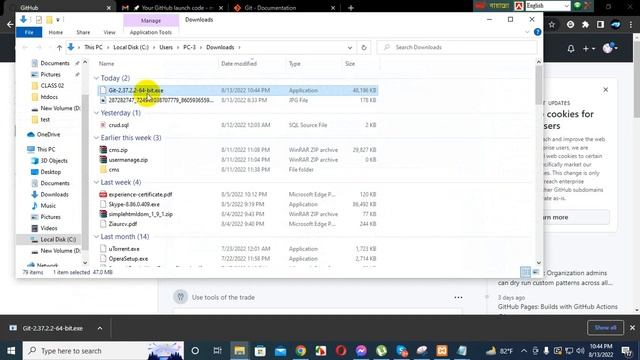The height and width of the screenshot is (360, 640).
Task: Open the Share ribbon tab
Action: point(83,32)
